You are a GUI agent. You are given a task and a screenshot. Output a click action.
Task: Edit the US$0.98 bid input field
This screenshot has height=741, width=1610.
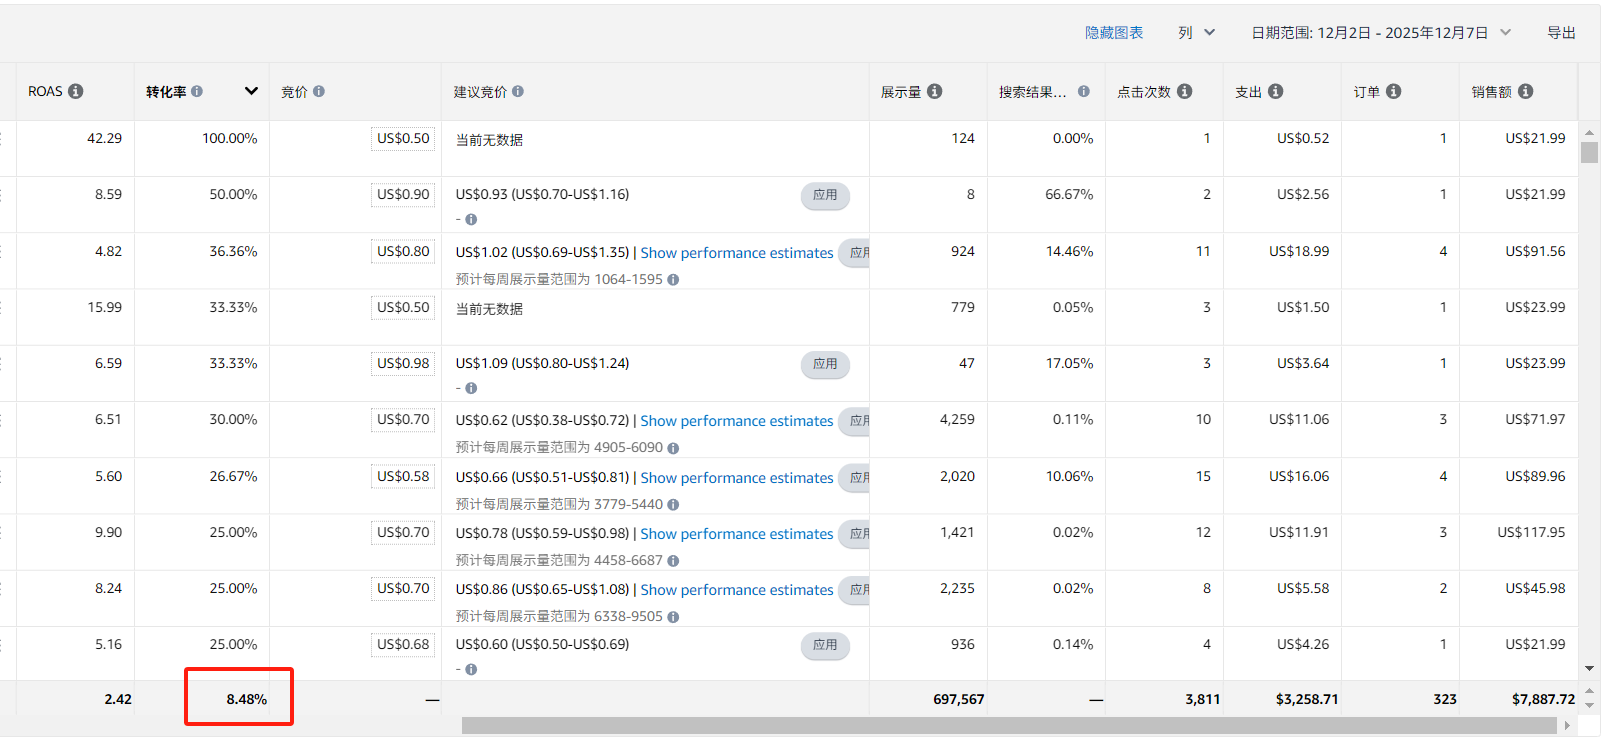pos(403,364)
